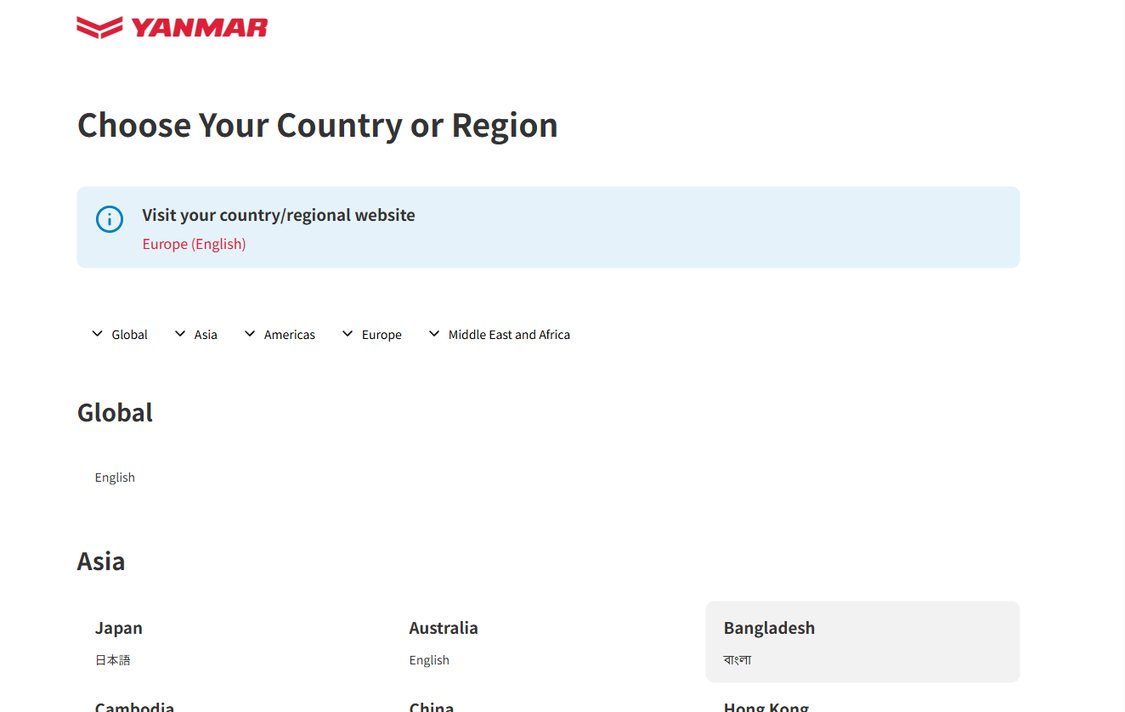
Task: Click the chevron beside Asia
Action: click(x=180, y=334)
